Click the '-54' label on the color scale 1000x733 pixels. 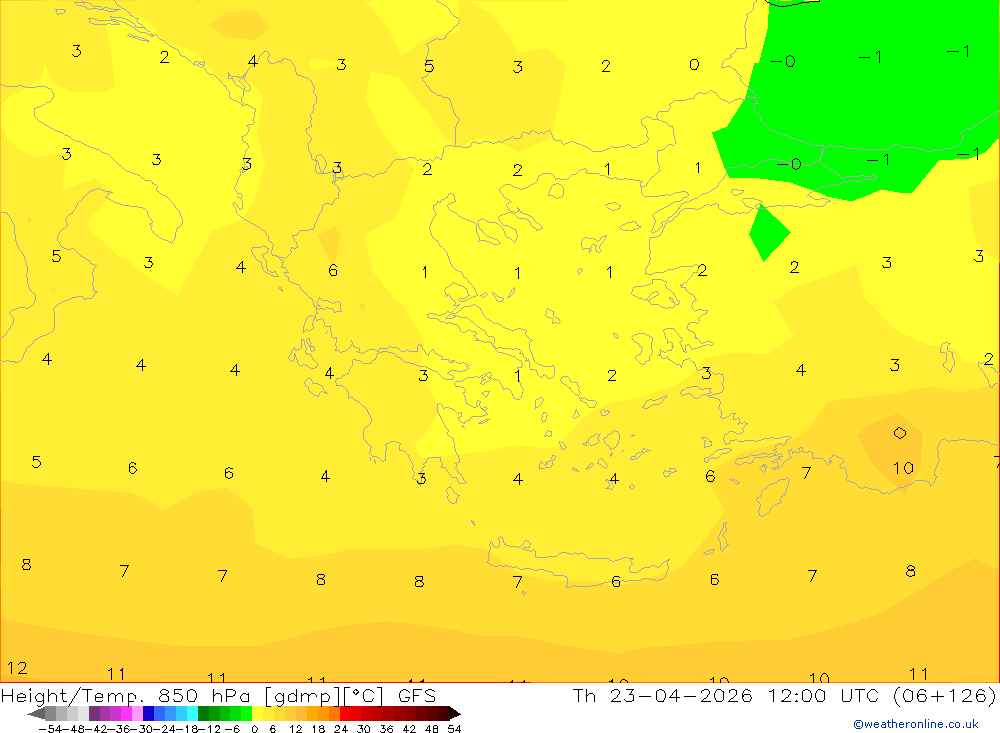click(x=50, y=729)
